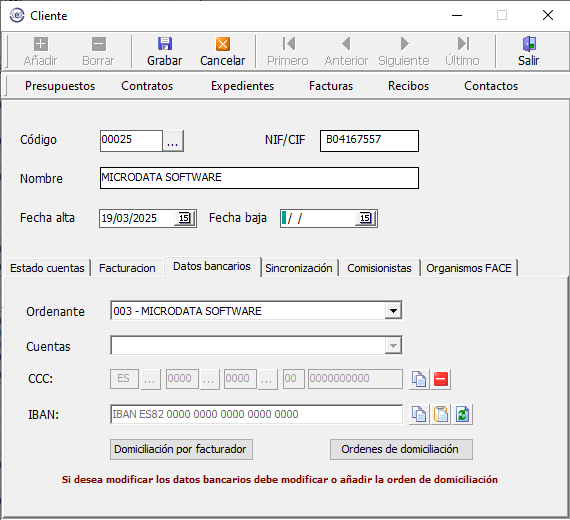Screen dimensions: 570x520
Task: Open the Fecha alta calendar picker
Action: [185, 218]
